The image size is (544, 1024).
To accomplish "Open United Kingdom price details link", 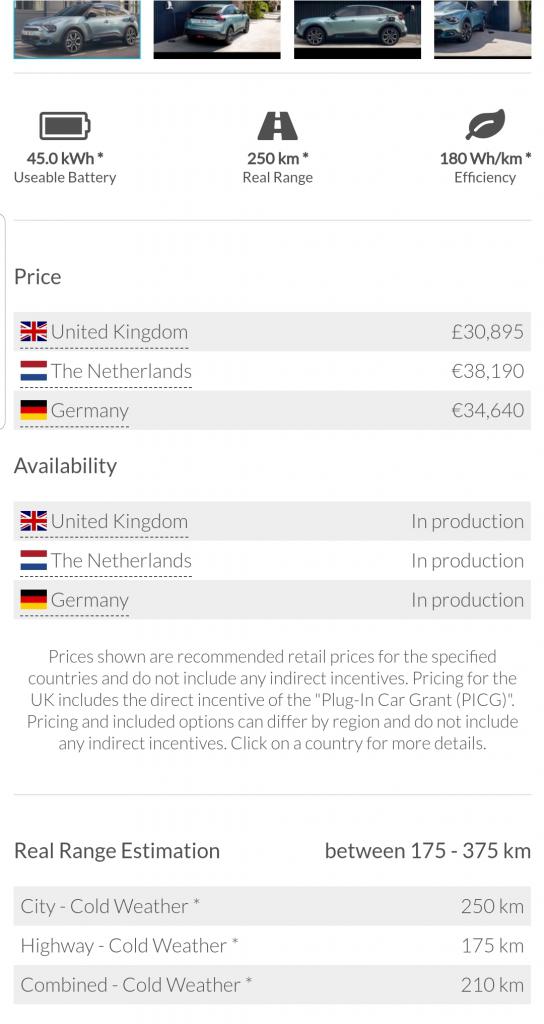I will click(120, 332).
